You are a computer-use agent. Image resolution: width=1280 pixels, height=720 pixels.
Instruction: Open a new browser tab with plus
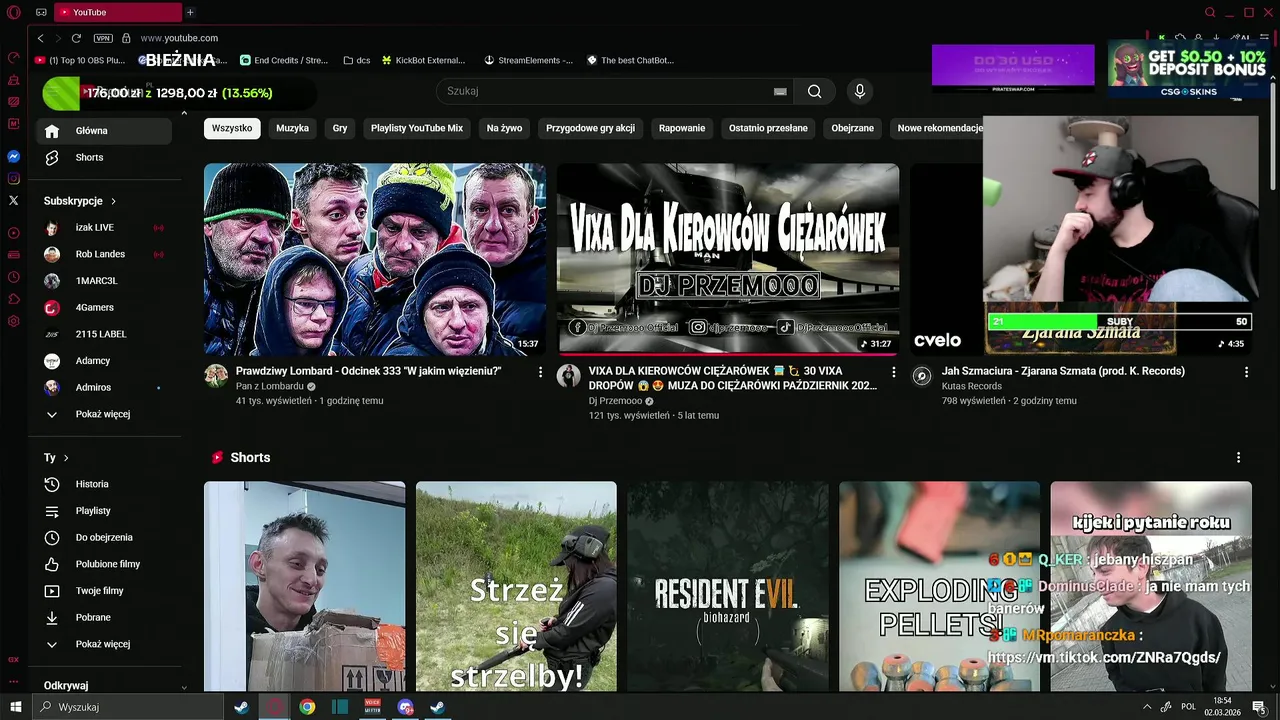click(x=190, y=12)
